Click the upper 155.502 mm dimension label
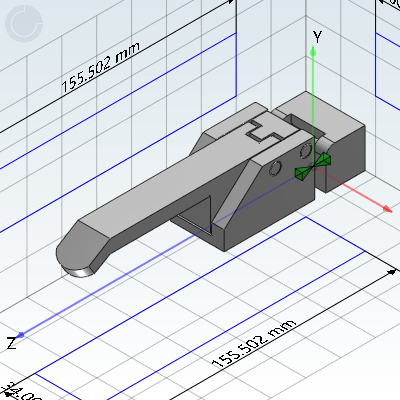400x400 pixels. pyautogui.click(x=100, y=67)
